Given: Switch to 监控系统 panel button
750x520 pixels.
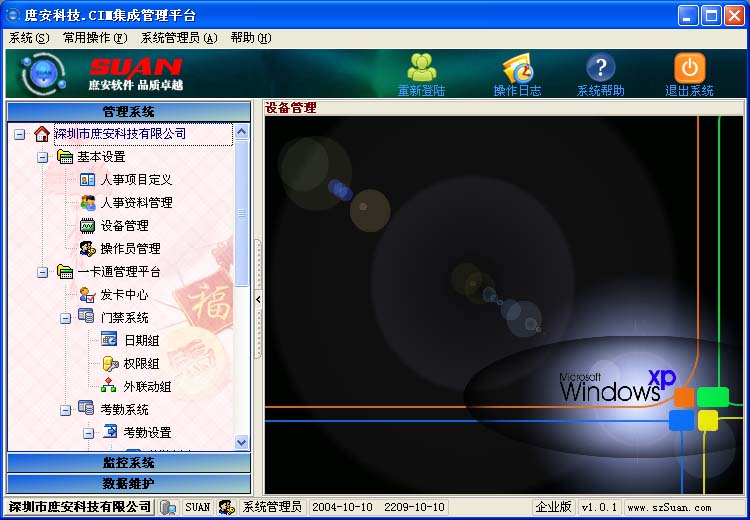Looking at the screenshot, I should (129, 463).
